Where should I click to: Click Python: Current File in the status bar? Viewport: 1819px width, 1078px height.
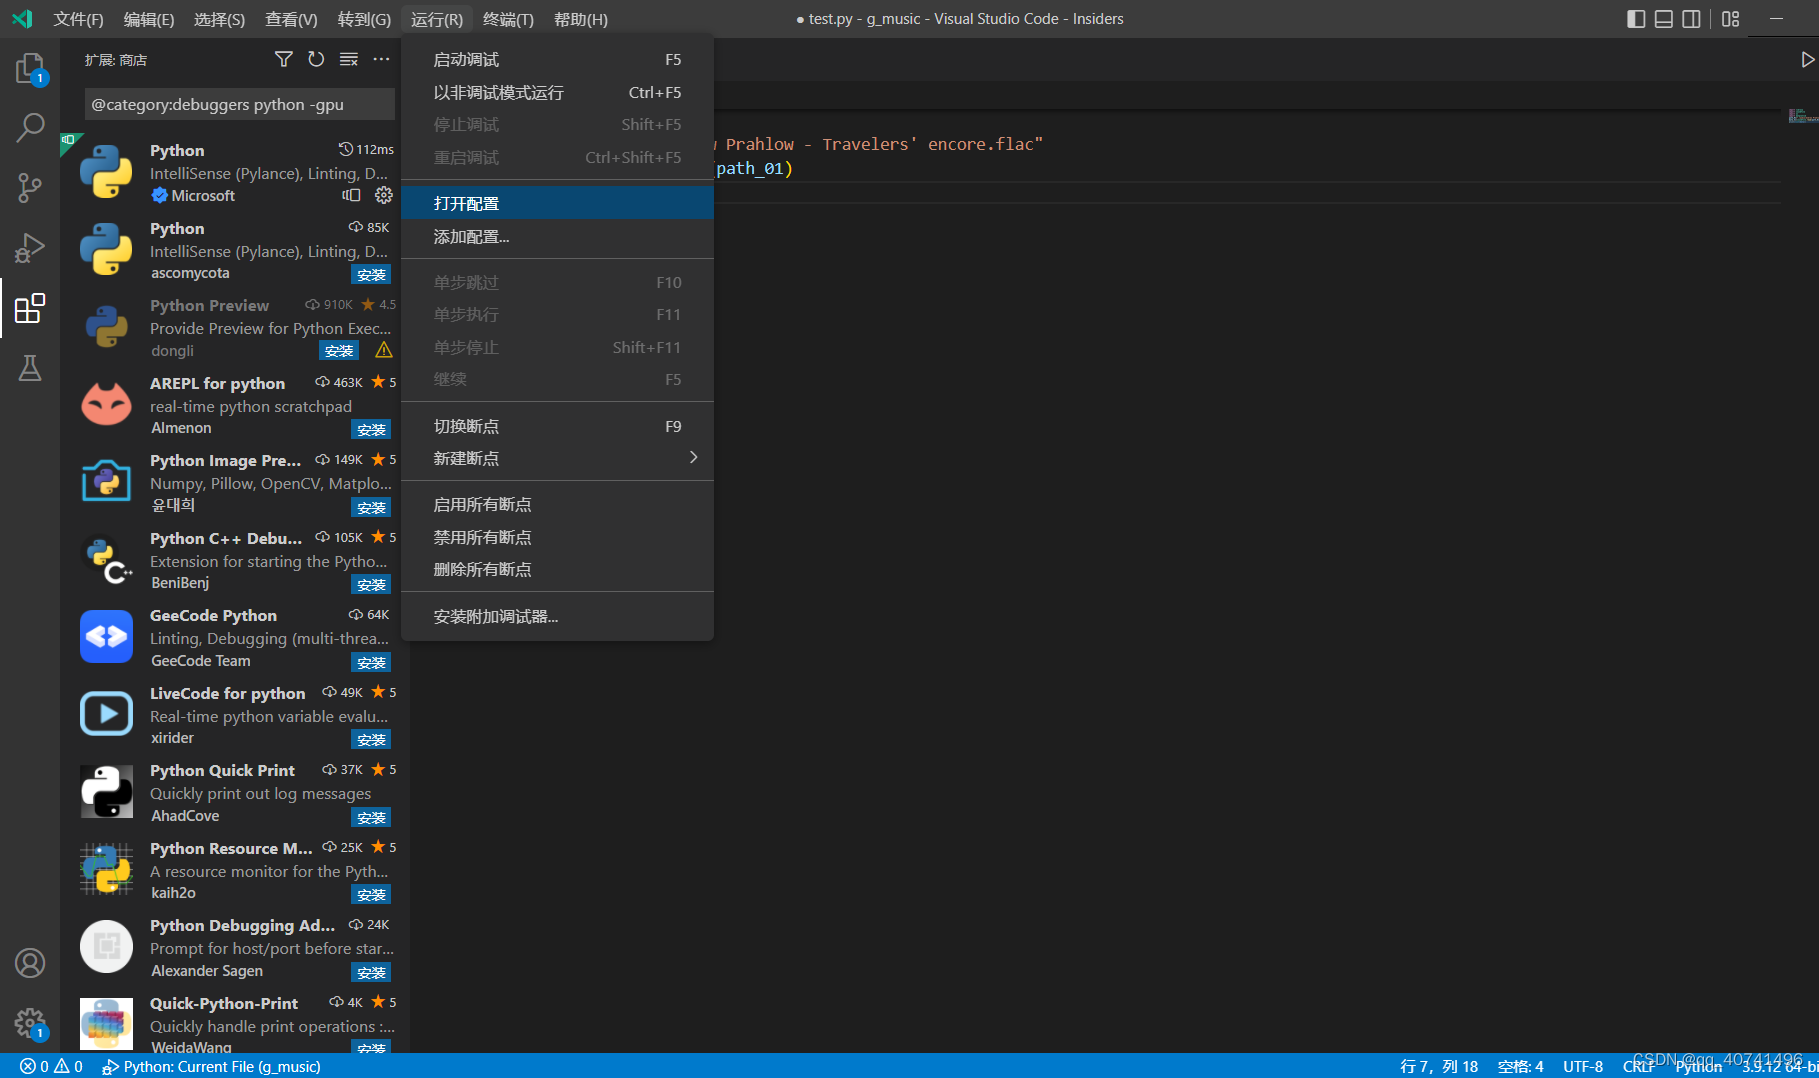[x=210, y=1066]
